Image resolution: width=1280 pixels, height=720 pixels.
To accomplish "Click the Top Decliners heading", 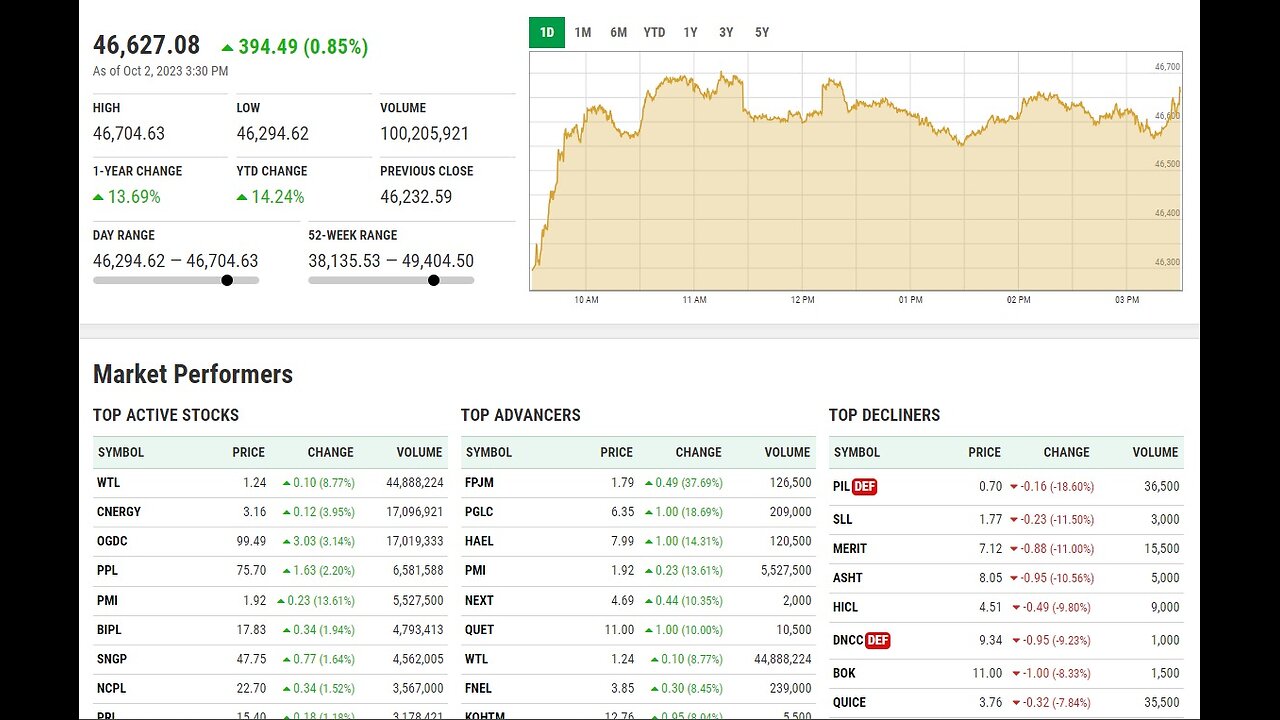I will pyautogui.click(x=885, y=415).
